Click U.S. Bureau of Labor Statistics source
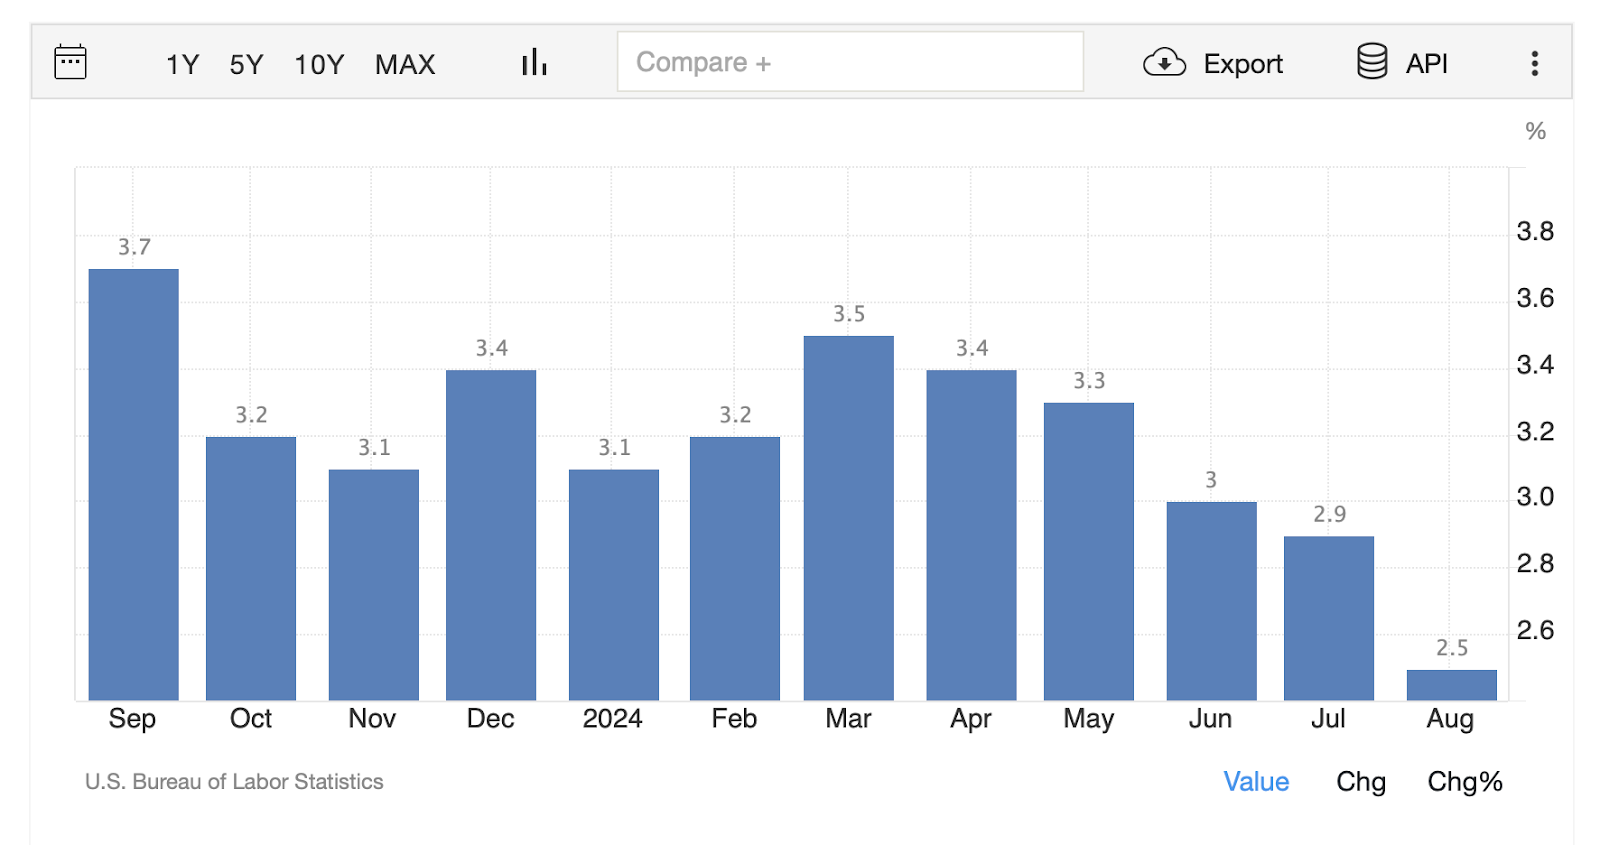Viewport: 1600px width, 845px height. 234,782
